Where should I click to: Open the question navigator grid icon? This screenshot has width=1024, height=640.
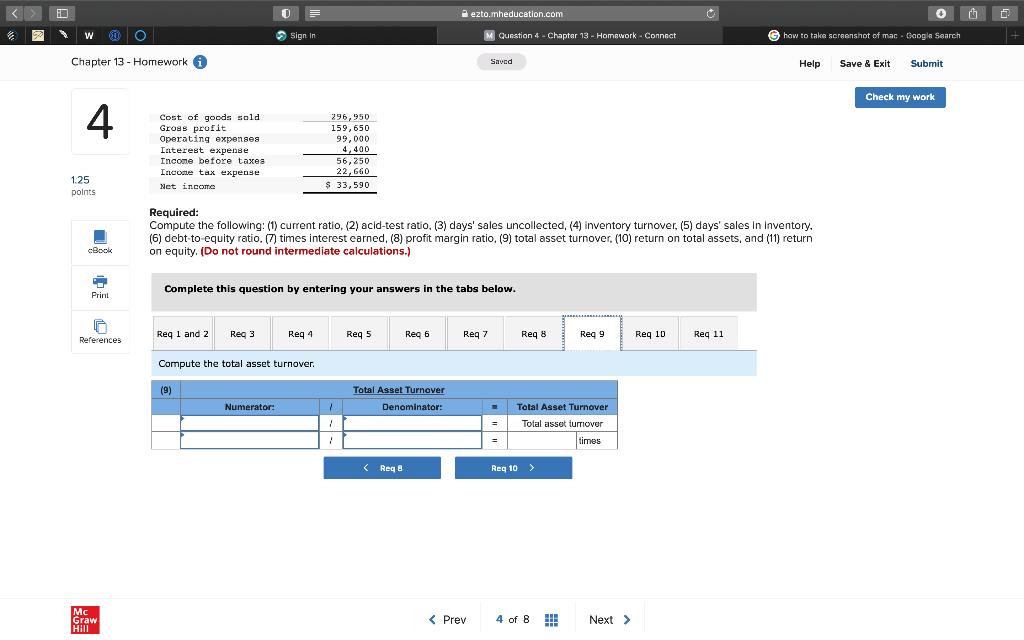click(x=551, y=619)
